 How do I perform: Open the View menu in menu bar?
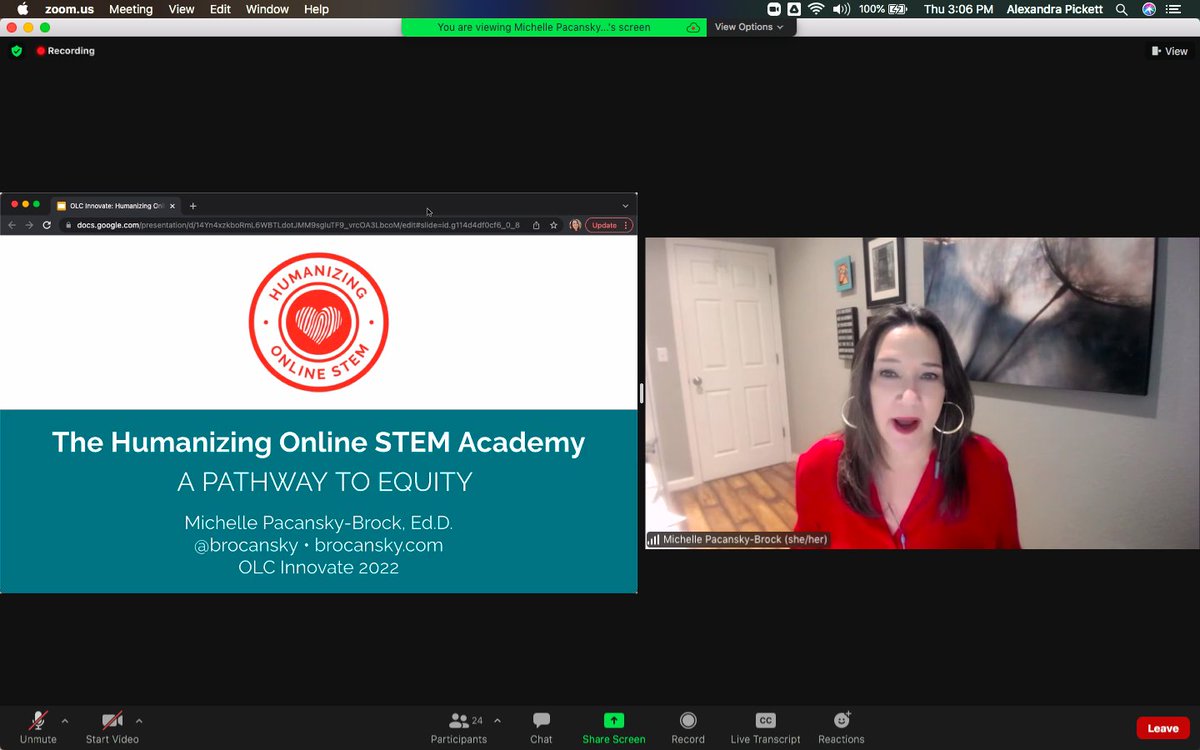182,9
